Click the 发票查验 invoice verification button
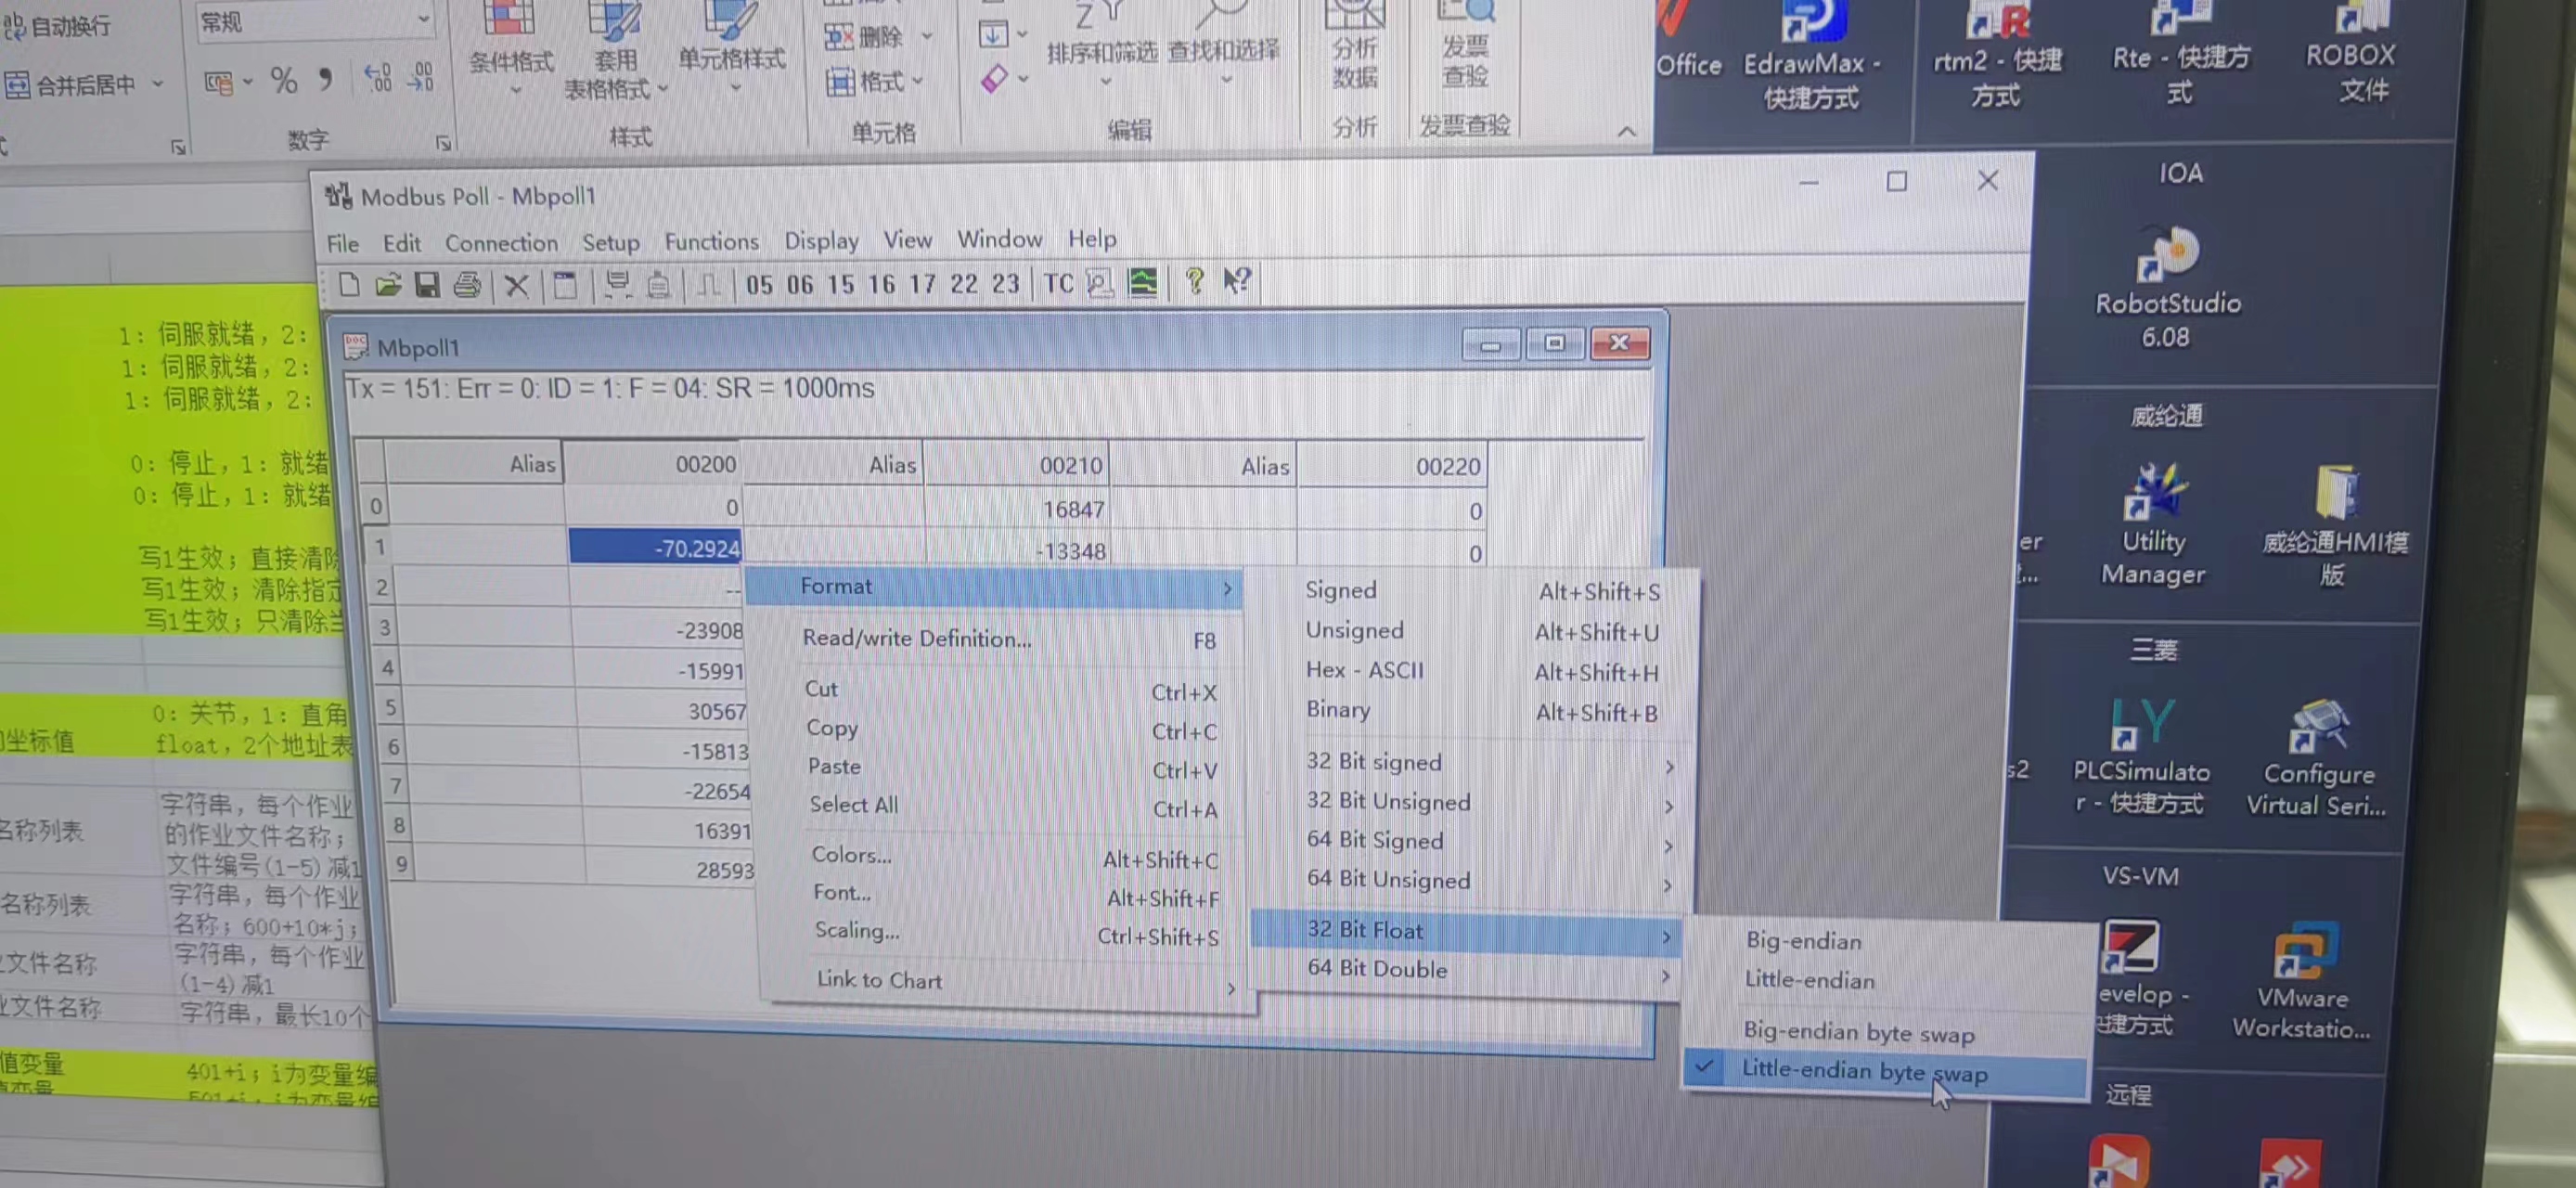Image resolution: width=2576 pixels, height=1188 pixels. coord(1464,48)
